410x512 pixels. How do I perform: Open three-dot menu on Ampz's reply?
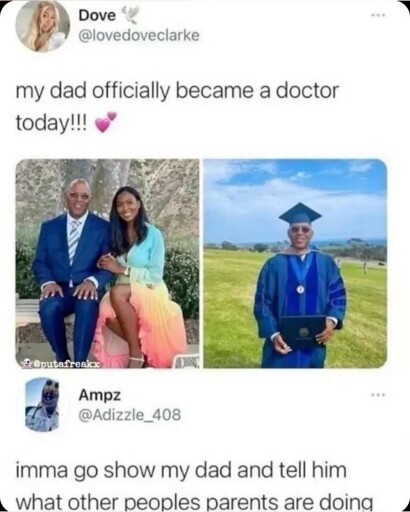coord(379,395)
